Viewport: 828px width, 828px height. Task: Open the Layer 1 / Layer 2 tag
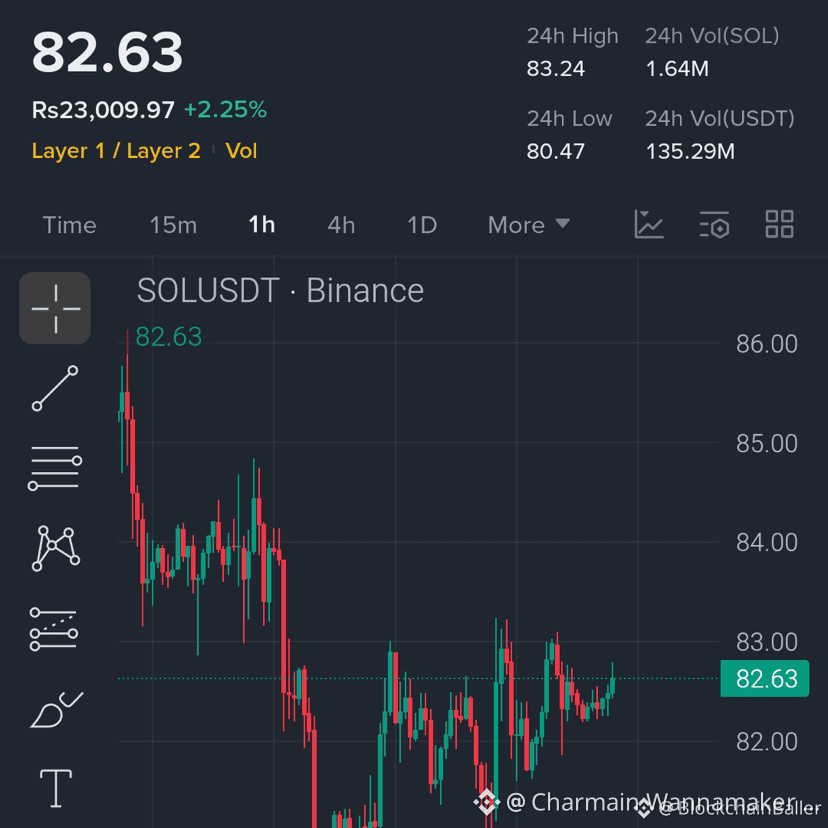[116, 151]
